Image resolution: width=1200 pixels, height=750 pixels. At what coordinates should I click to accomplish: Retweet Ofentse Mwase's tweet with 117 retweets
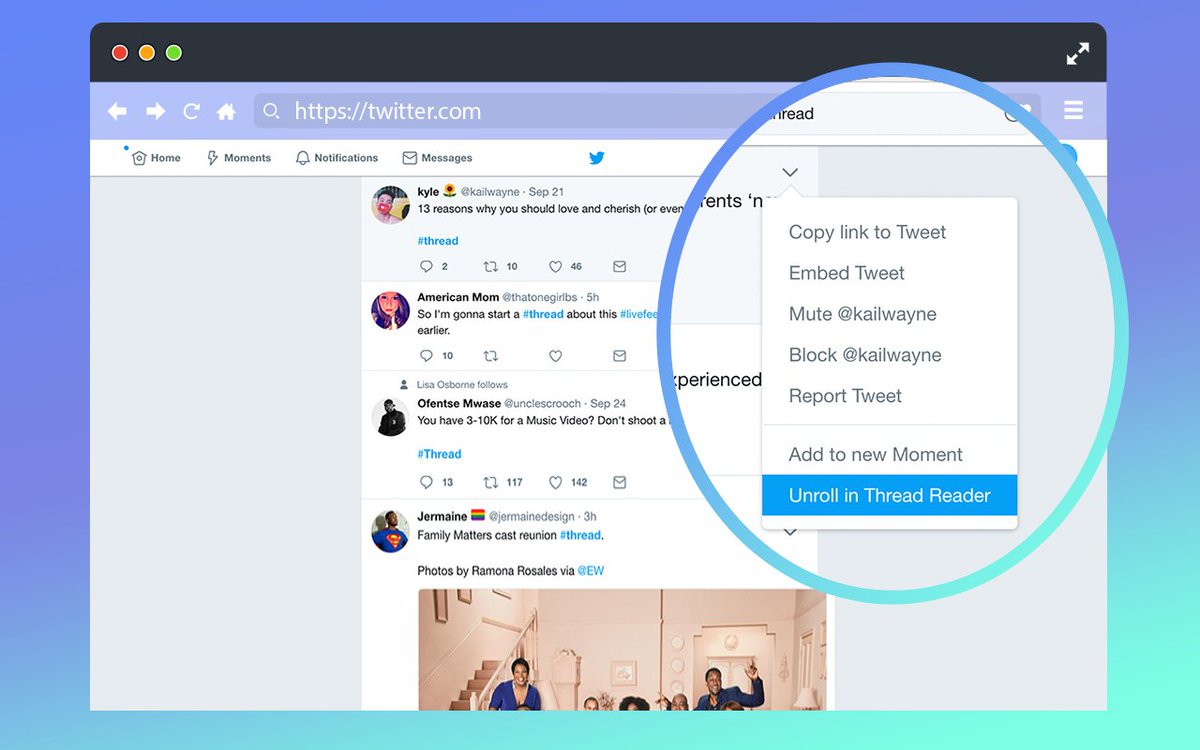click(x=491, y=482)
